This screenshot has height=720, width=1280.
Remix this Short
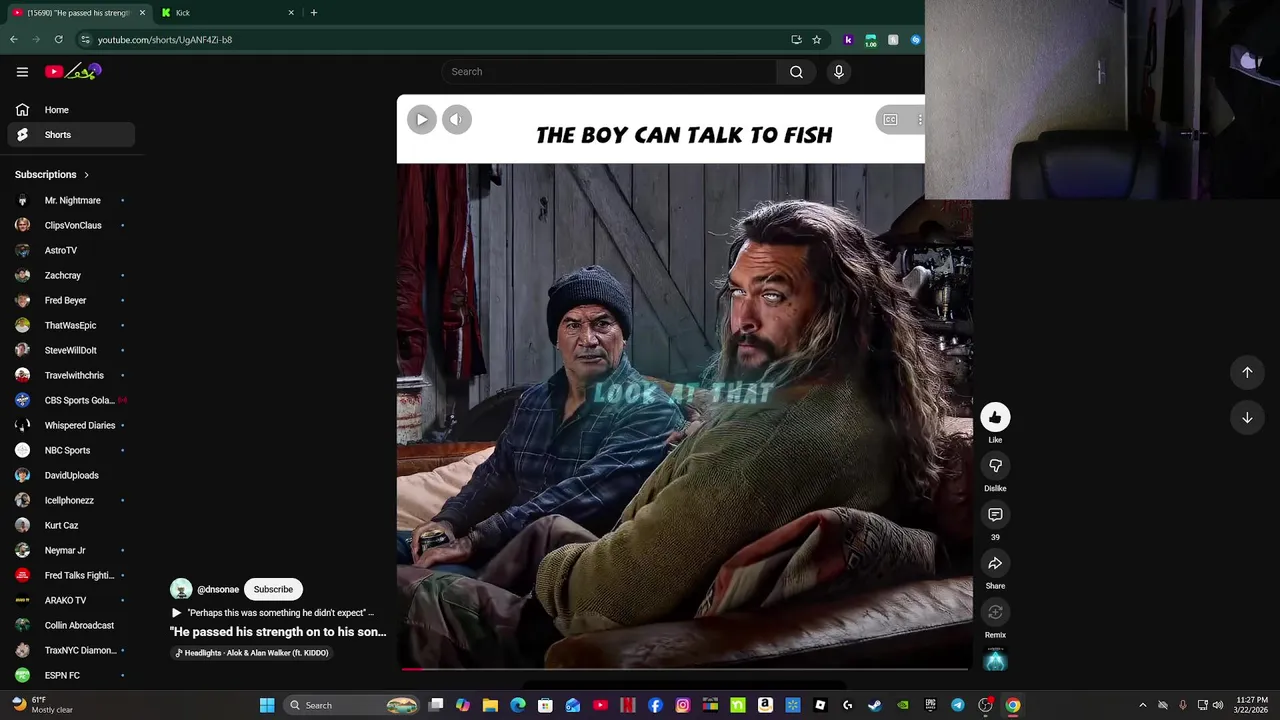(995, 613)
